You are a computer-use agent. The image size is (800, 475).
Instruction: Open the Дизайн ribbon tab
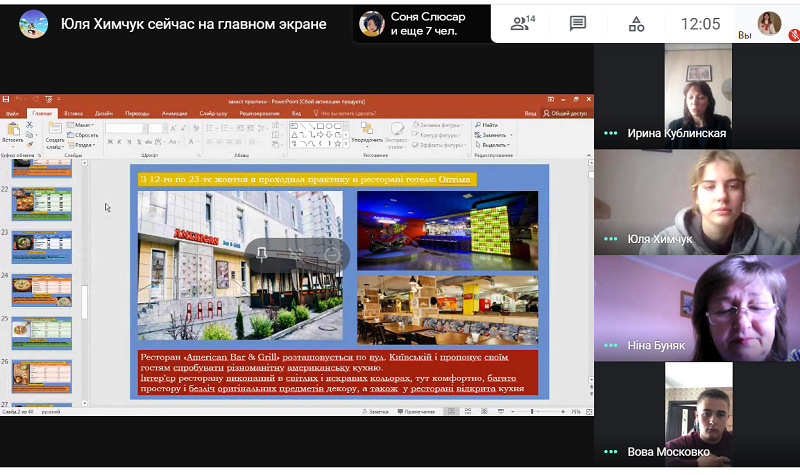pyautogui.click(x=104, y=113)
